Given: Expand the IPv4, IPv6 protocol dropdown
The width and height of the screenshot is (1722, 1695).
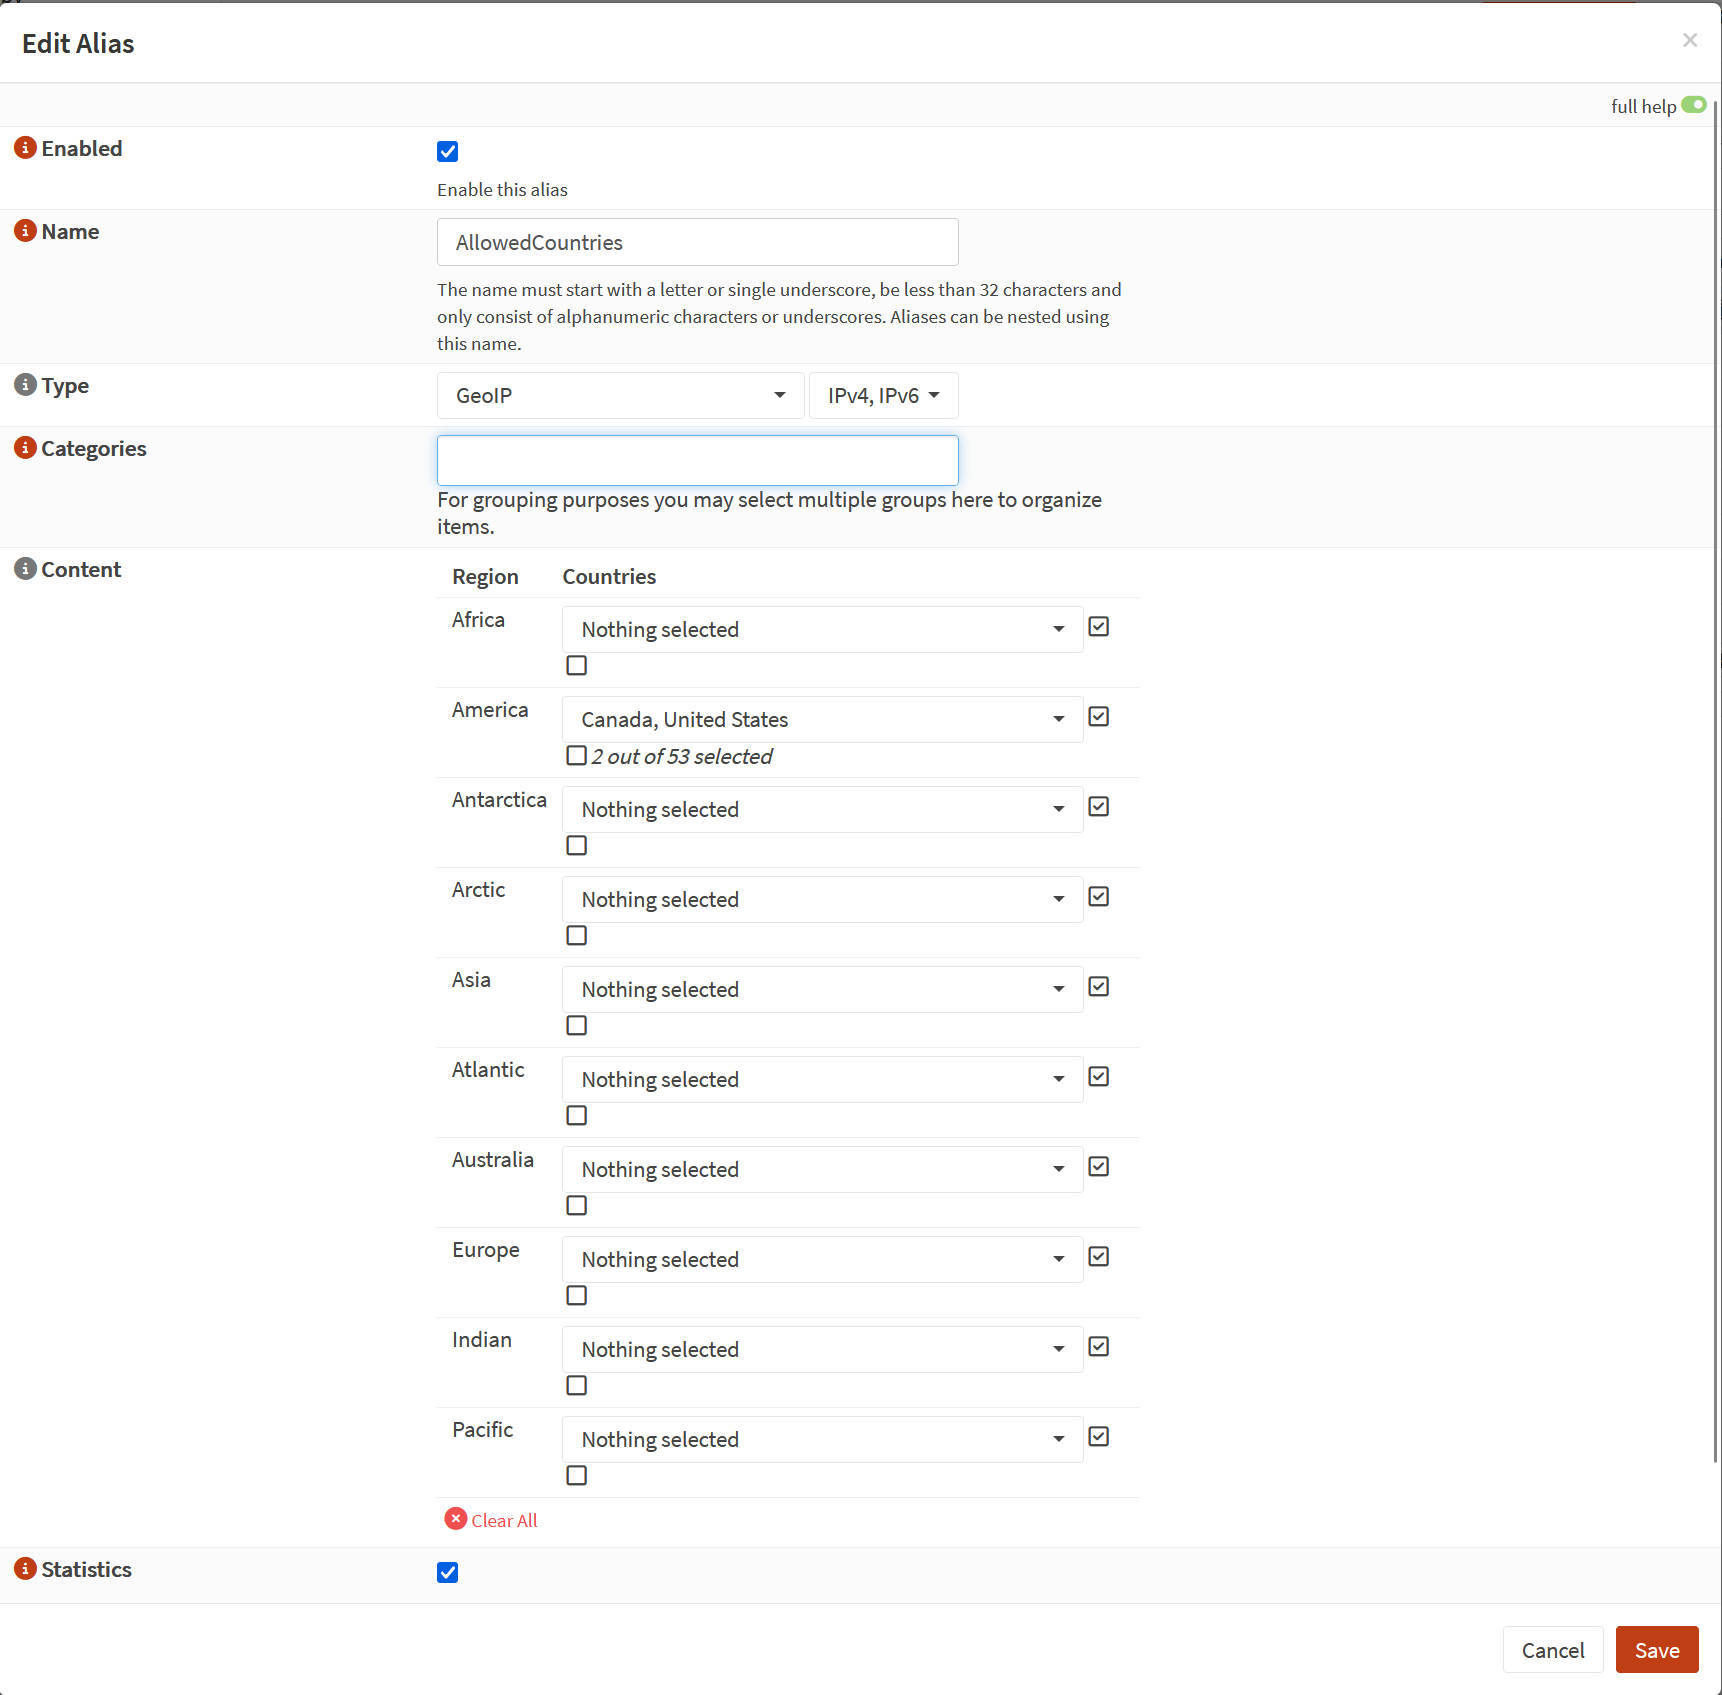Looking at the screenshot, I should [x=883, y=396].
